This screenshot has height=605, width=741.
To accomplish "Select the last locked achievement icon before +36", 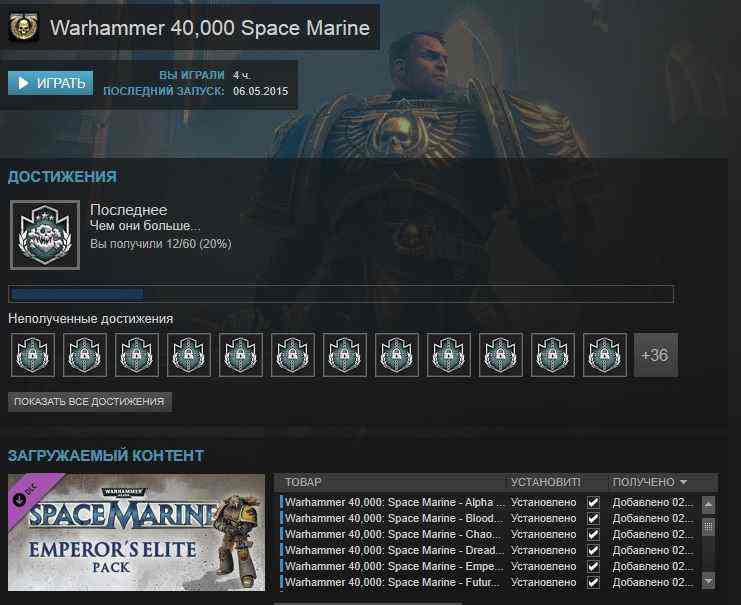I will tap(605, 355).
